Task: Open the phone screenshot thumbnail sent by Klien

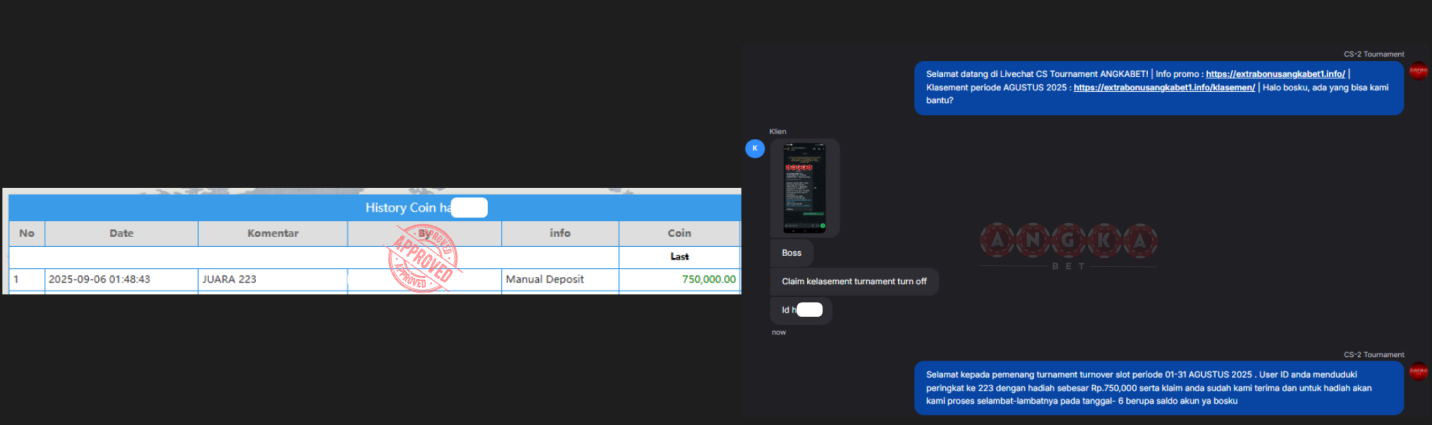Action: tap(805, 188)
